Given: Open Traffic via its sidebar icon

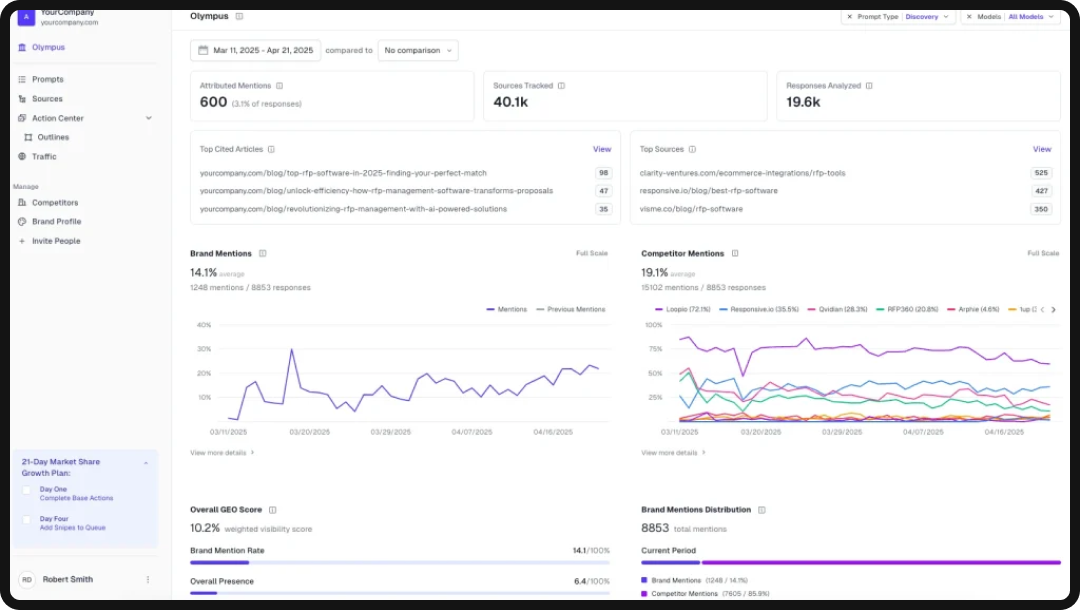Looking at the screenshot, I should 20,156.
